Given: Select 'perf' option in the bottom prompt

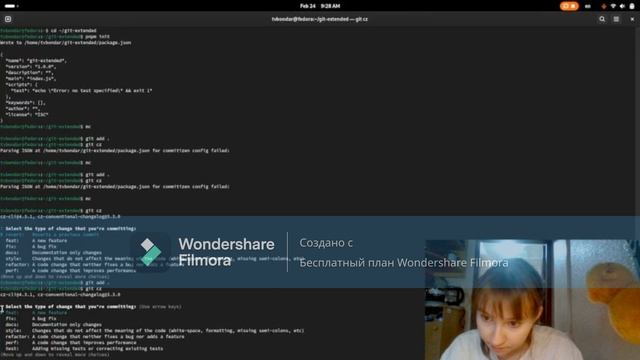Looking at the screenshot, I should point(71,342).
